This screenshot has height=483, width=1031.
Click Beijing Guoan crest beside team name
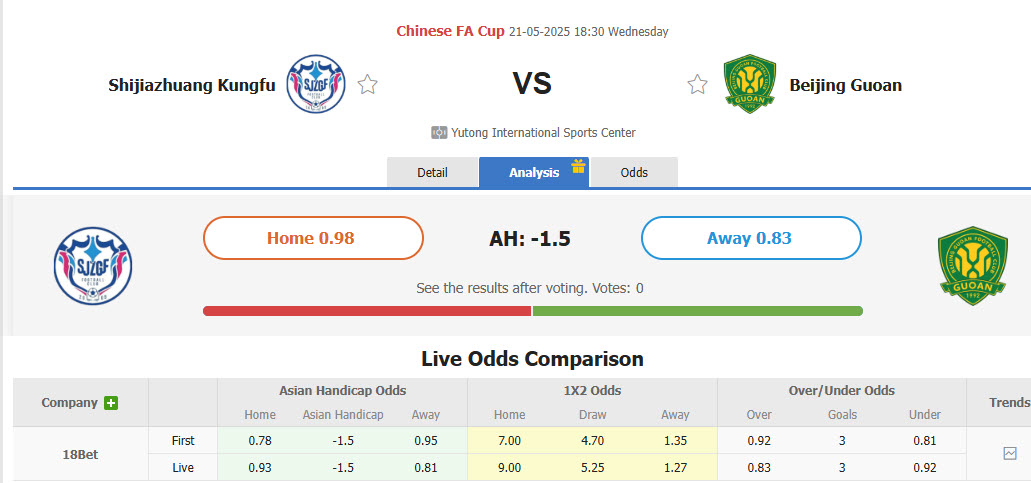750,84
